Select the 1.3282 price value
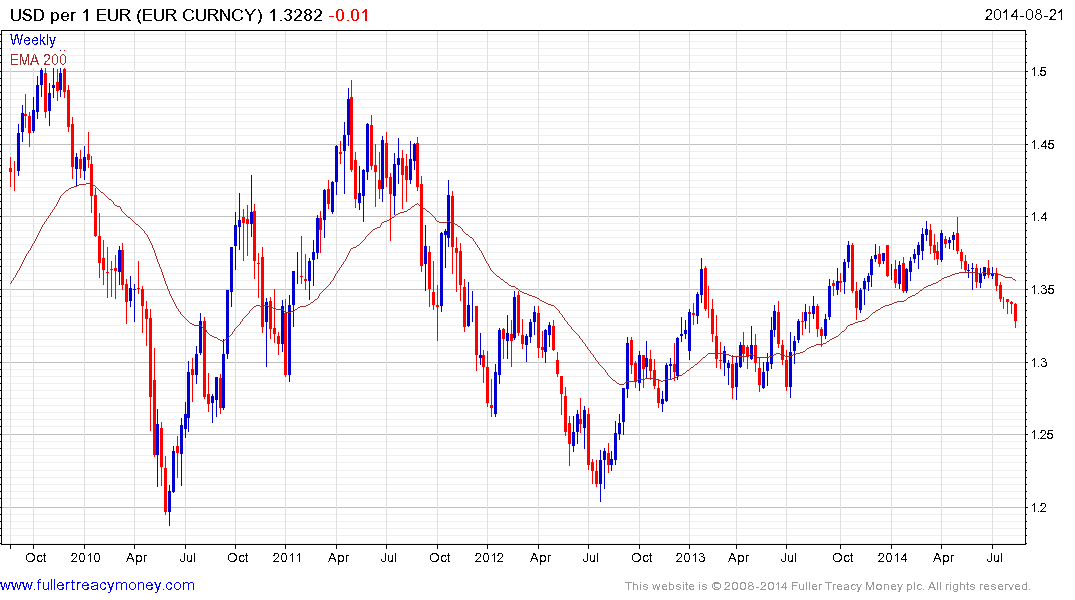 click(x=295, y=15)
